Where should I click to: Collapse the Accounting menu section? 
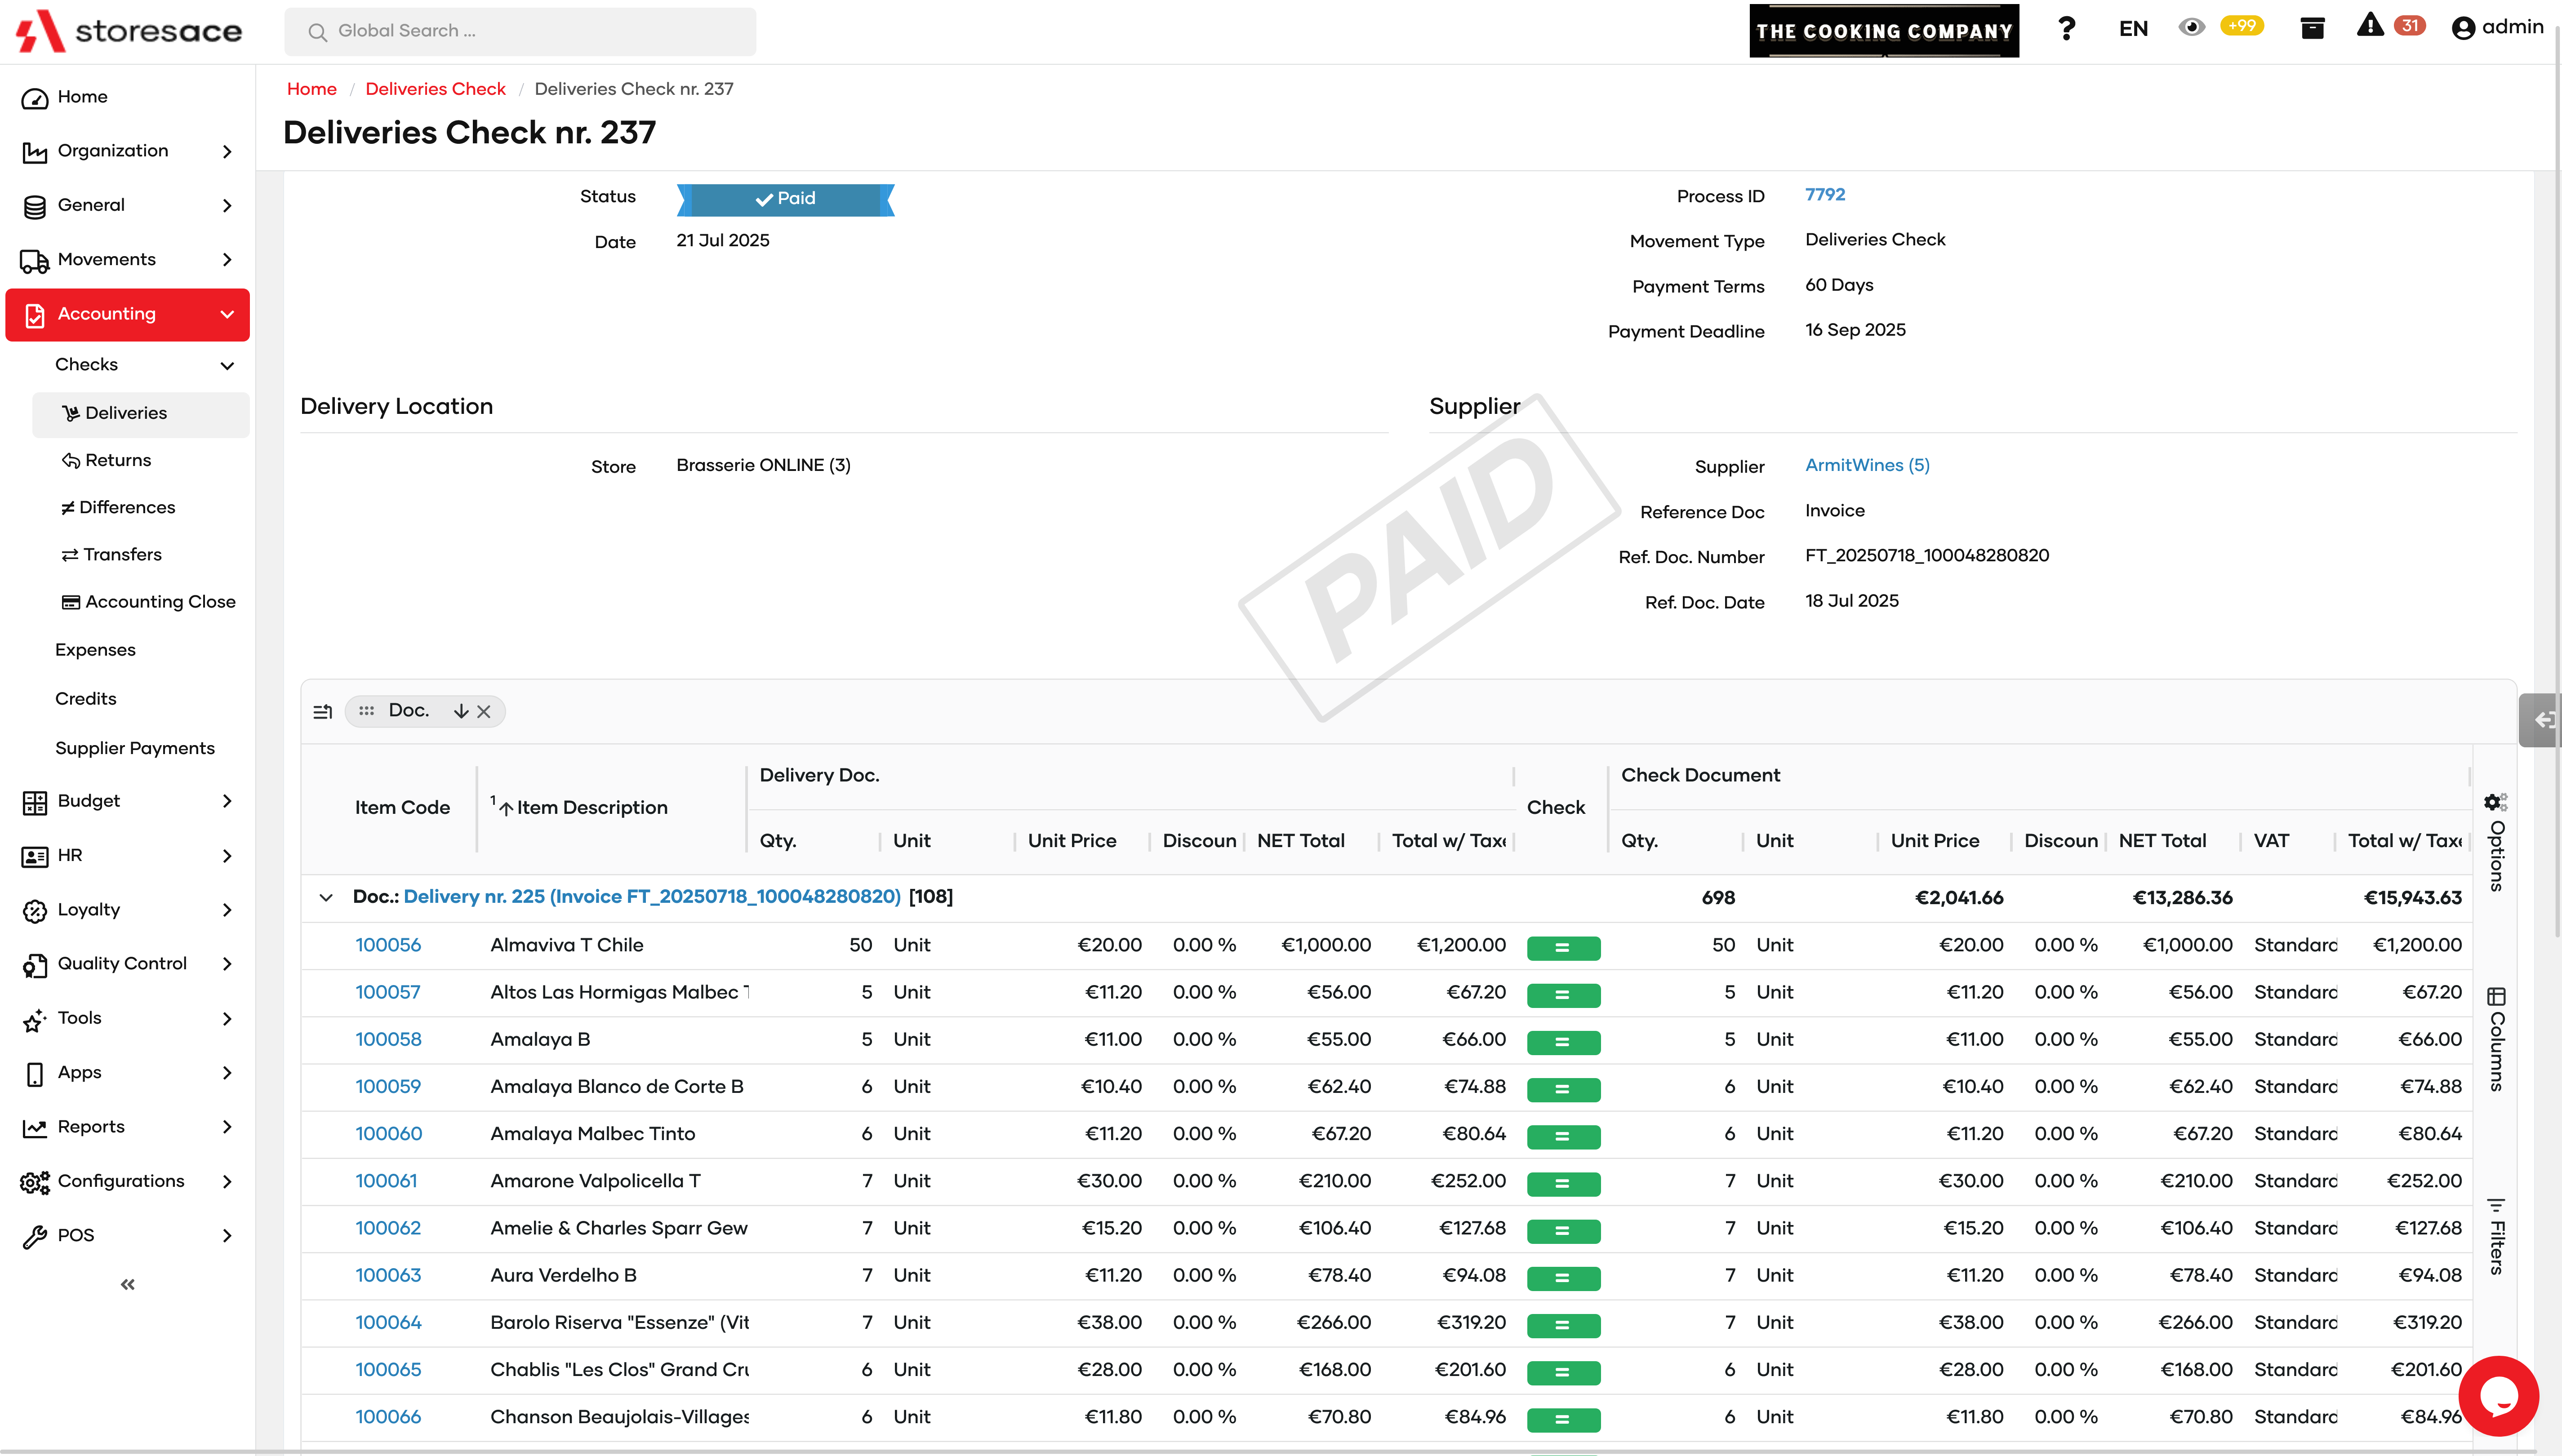(227, 314)
